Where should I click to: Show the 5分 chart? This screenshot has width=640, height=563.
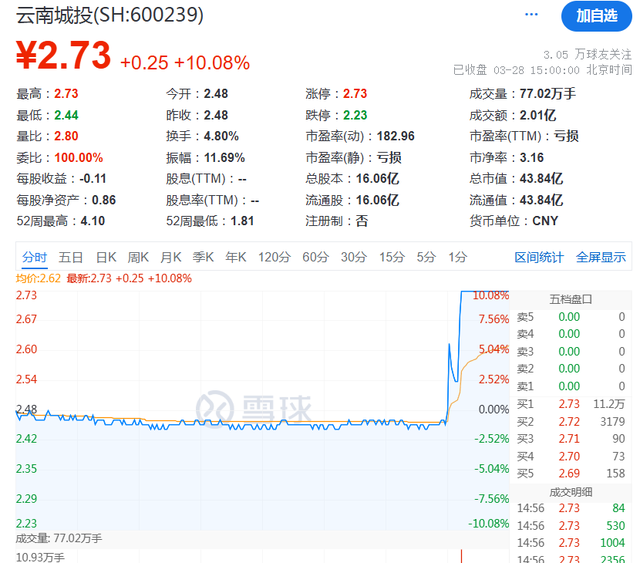tap(426, 257)
